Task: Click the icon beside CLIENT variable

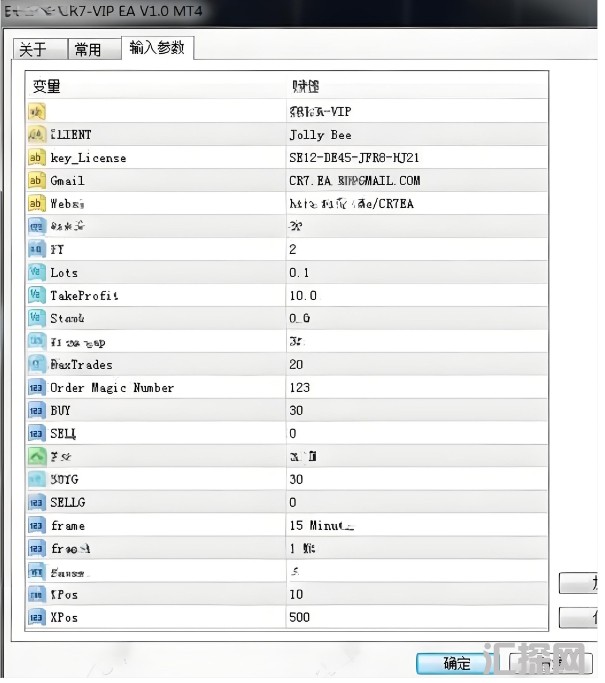Action: click(x=36, y=134)
